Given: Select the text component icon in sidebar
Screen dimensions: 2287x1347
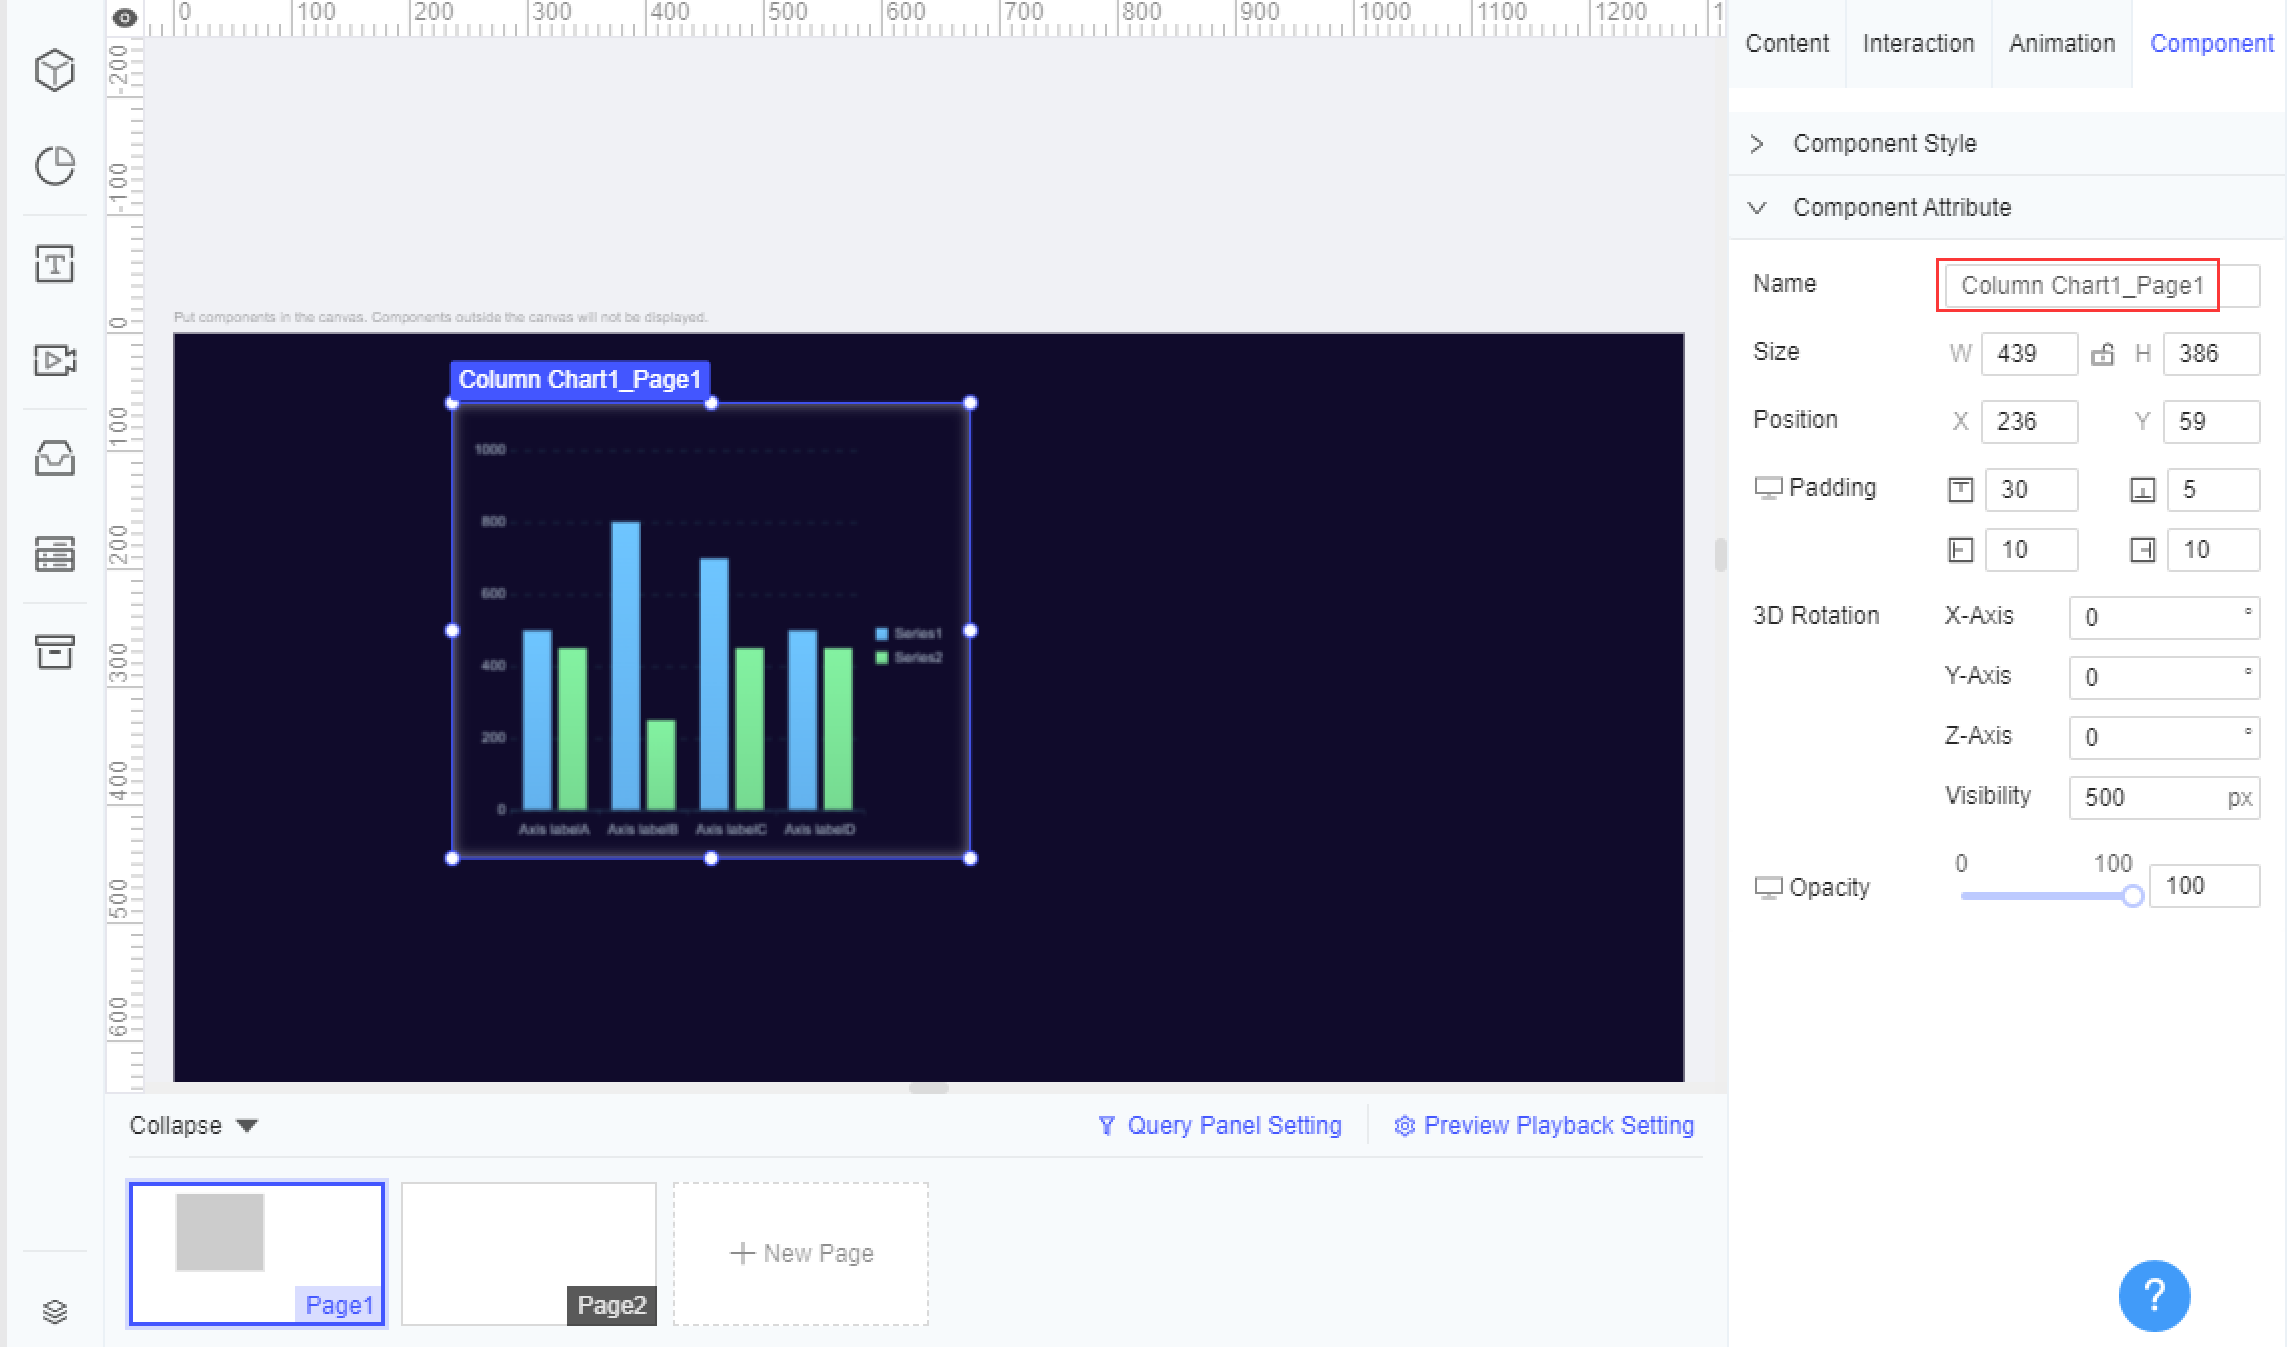Looking at the screenshot, I should click(x=54, y=264).
